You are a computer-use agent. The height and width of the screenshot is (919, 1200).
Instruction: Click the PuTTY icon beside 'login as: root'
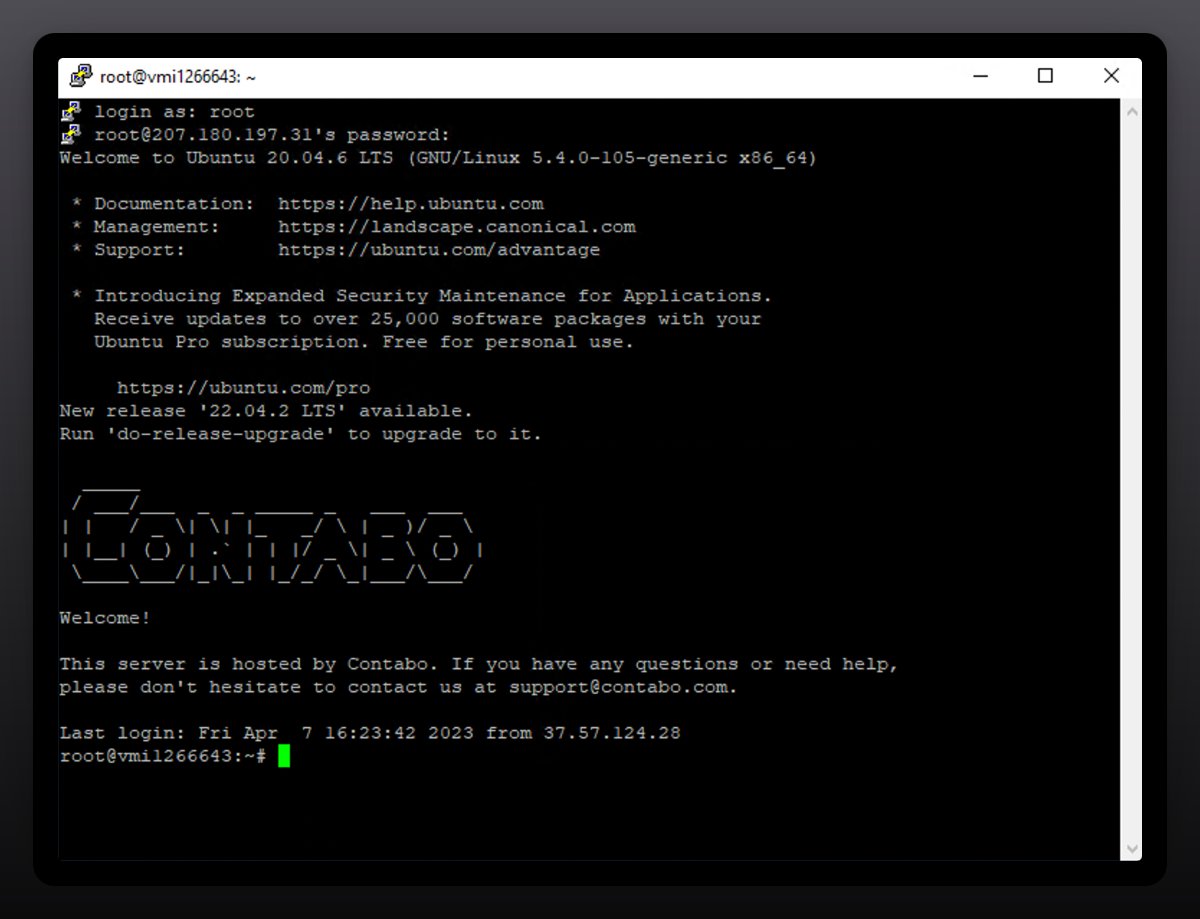coord(71,112)
